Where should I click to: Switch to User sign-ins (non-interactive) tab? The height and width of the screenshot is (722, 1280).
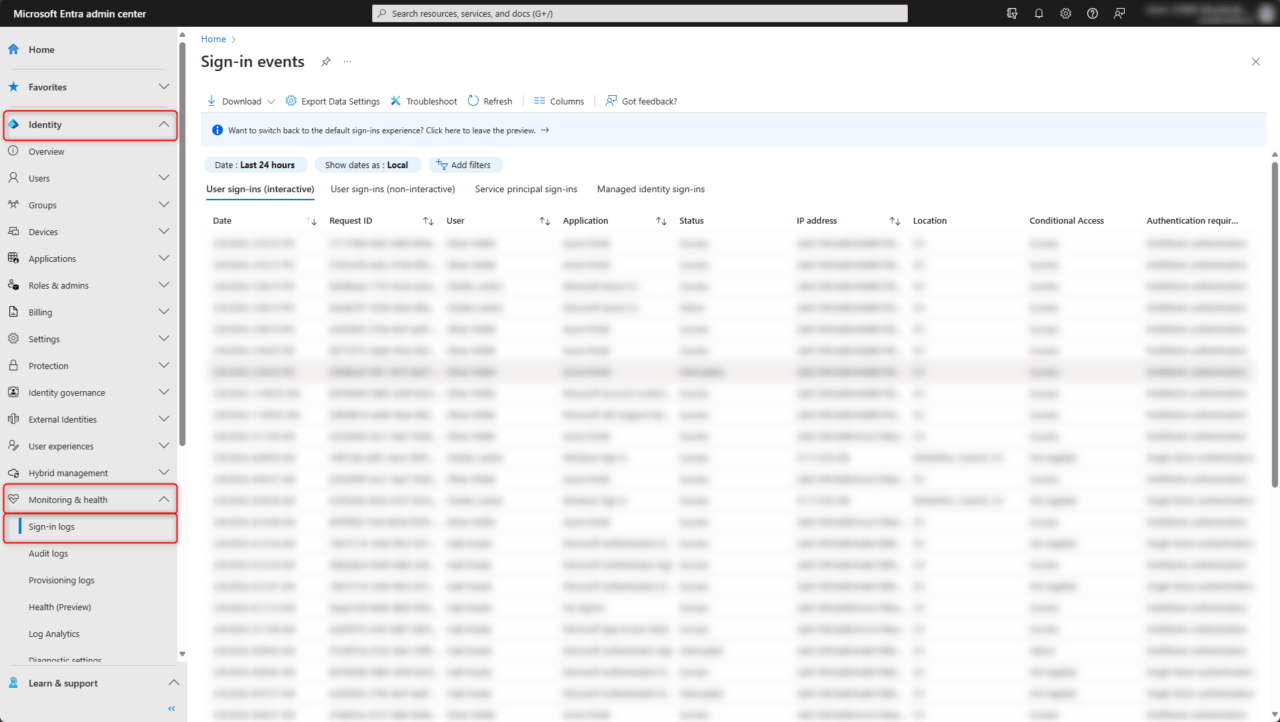tap(393, 189)
